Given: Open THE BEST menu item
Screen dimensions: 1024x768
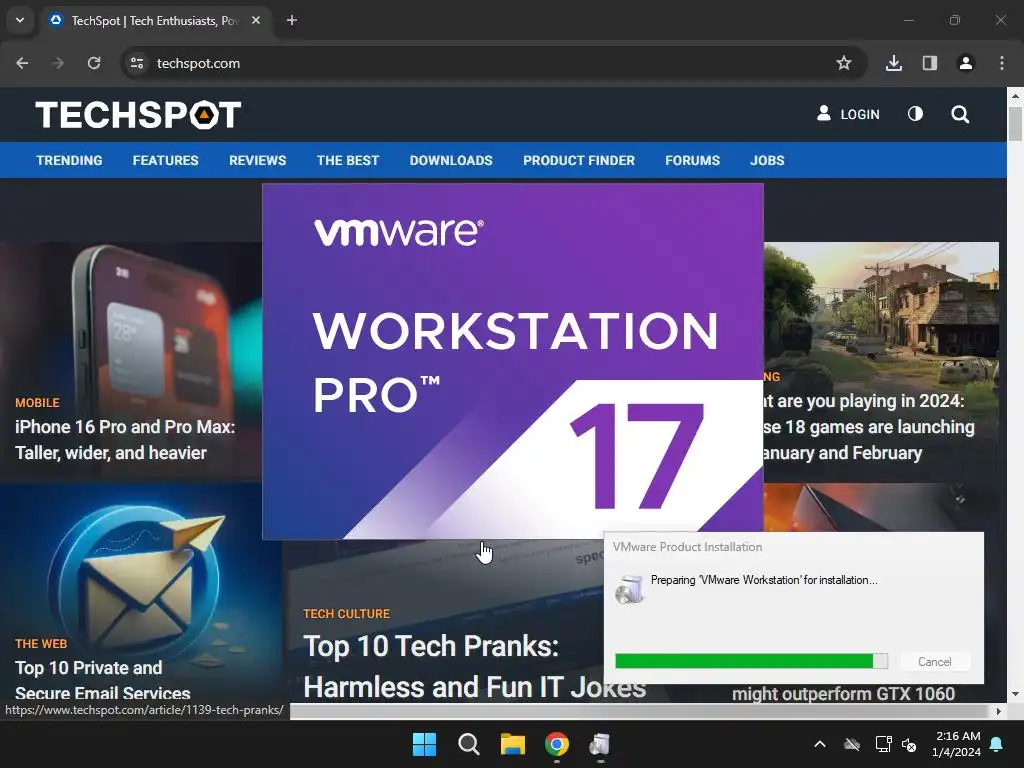Looking at the screenshot, I should [x=347, y=161].
